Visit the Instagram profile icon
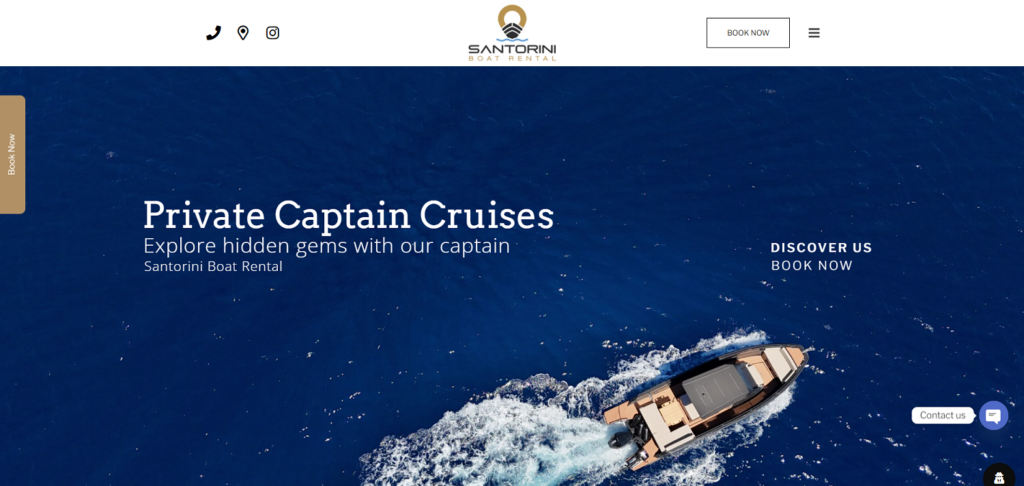Image resolution: width=1024 pixels, height=486 pixels. click(272, 33)
